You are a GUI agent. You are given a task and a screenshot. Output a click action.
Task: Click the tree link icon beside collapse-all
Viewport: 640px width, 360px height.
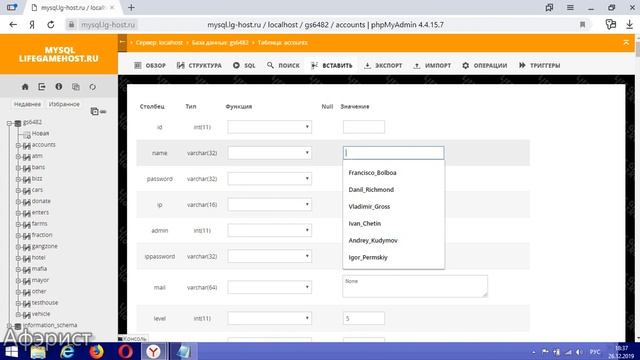coord(103,111)
